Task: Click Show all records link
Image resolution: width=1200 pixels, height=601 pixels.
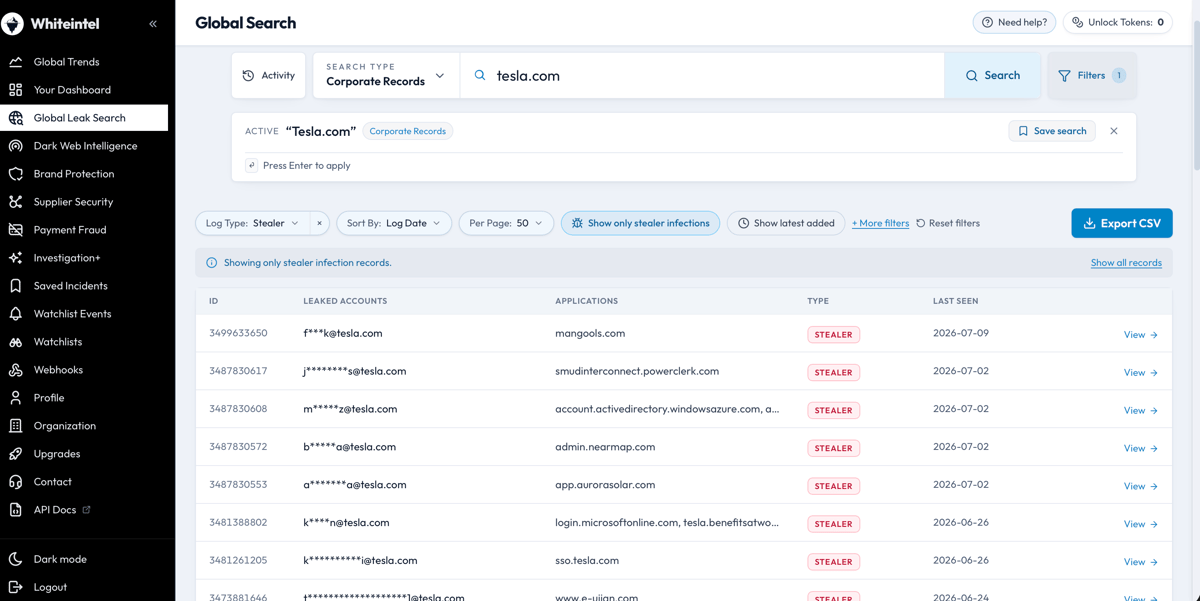Action: (1126, 263)
